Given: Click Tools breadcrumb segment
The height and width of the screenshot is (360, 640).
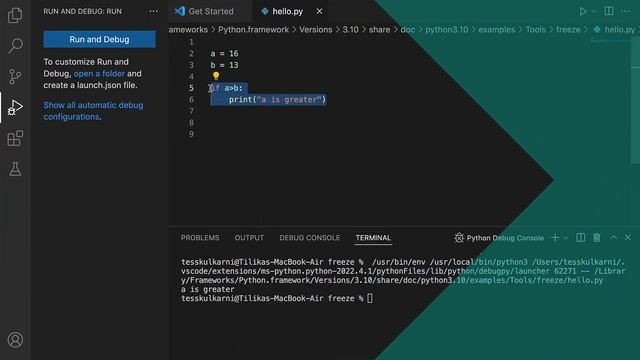Looking at the screenshot, I should pos(536,30).
